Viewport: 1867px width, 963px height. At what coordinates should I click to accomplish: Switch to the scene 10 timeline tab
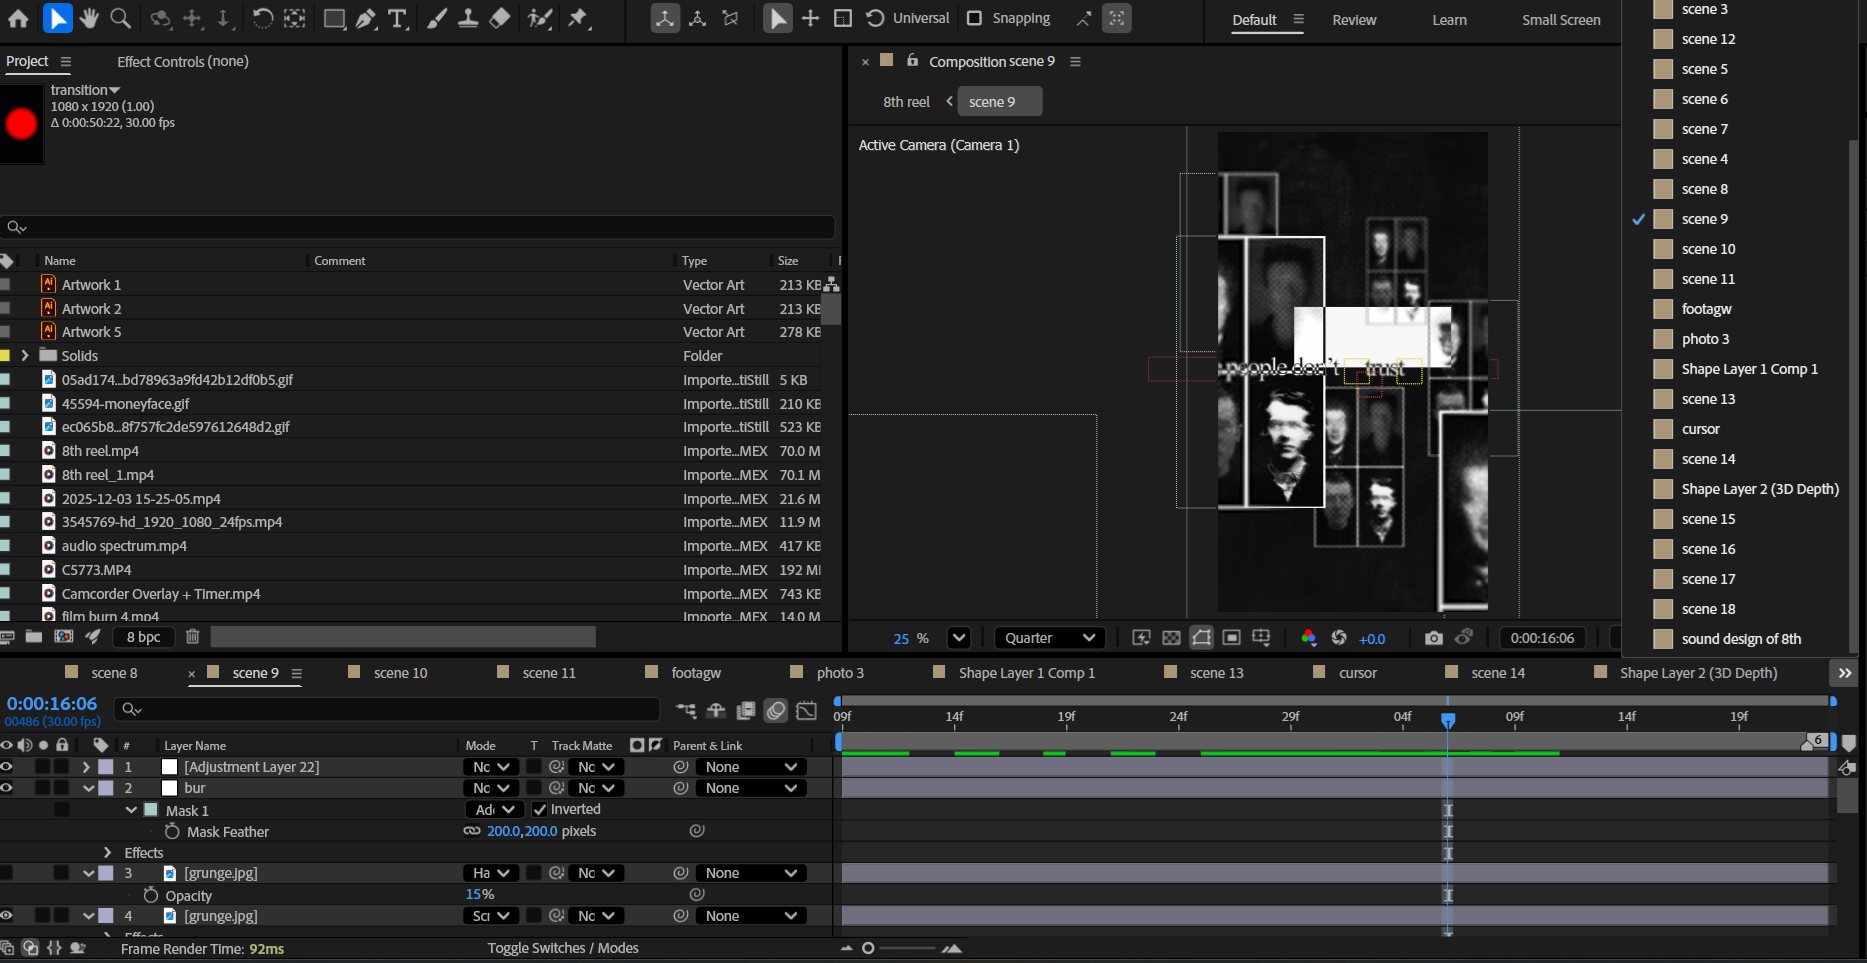click(x=400, y=673)
